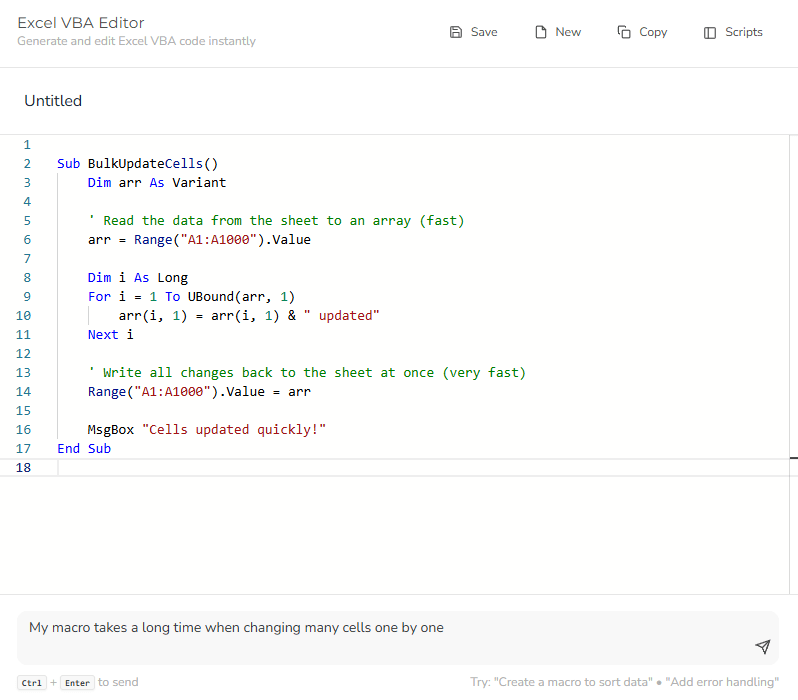This screenshot has width=798, height=700.
Task: Click the MsgBox "Cells updated quickly!" line
Action: [206, 430]
